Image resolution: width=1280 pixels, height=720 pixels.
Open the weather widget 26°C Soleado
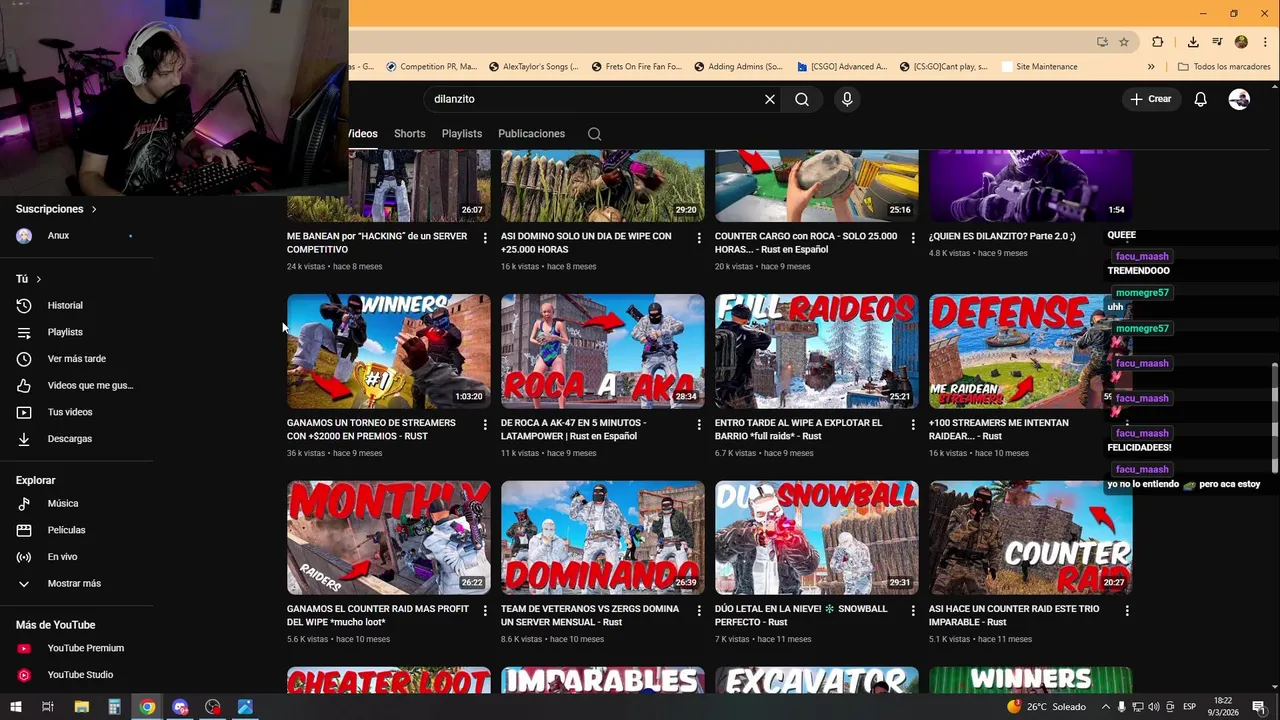(1046, 707)
